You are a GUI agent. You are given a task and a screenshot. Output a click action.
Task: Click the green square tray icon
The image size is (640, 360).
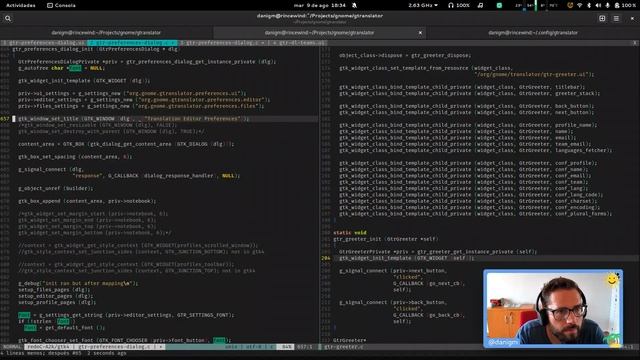(499, 5)
